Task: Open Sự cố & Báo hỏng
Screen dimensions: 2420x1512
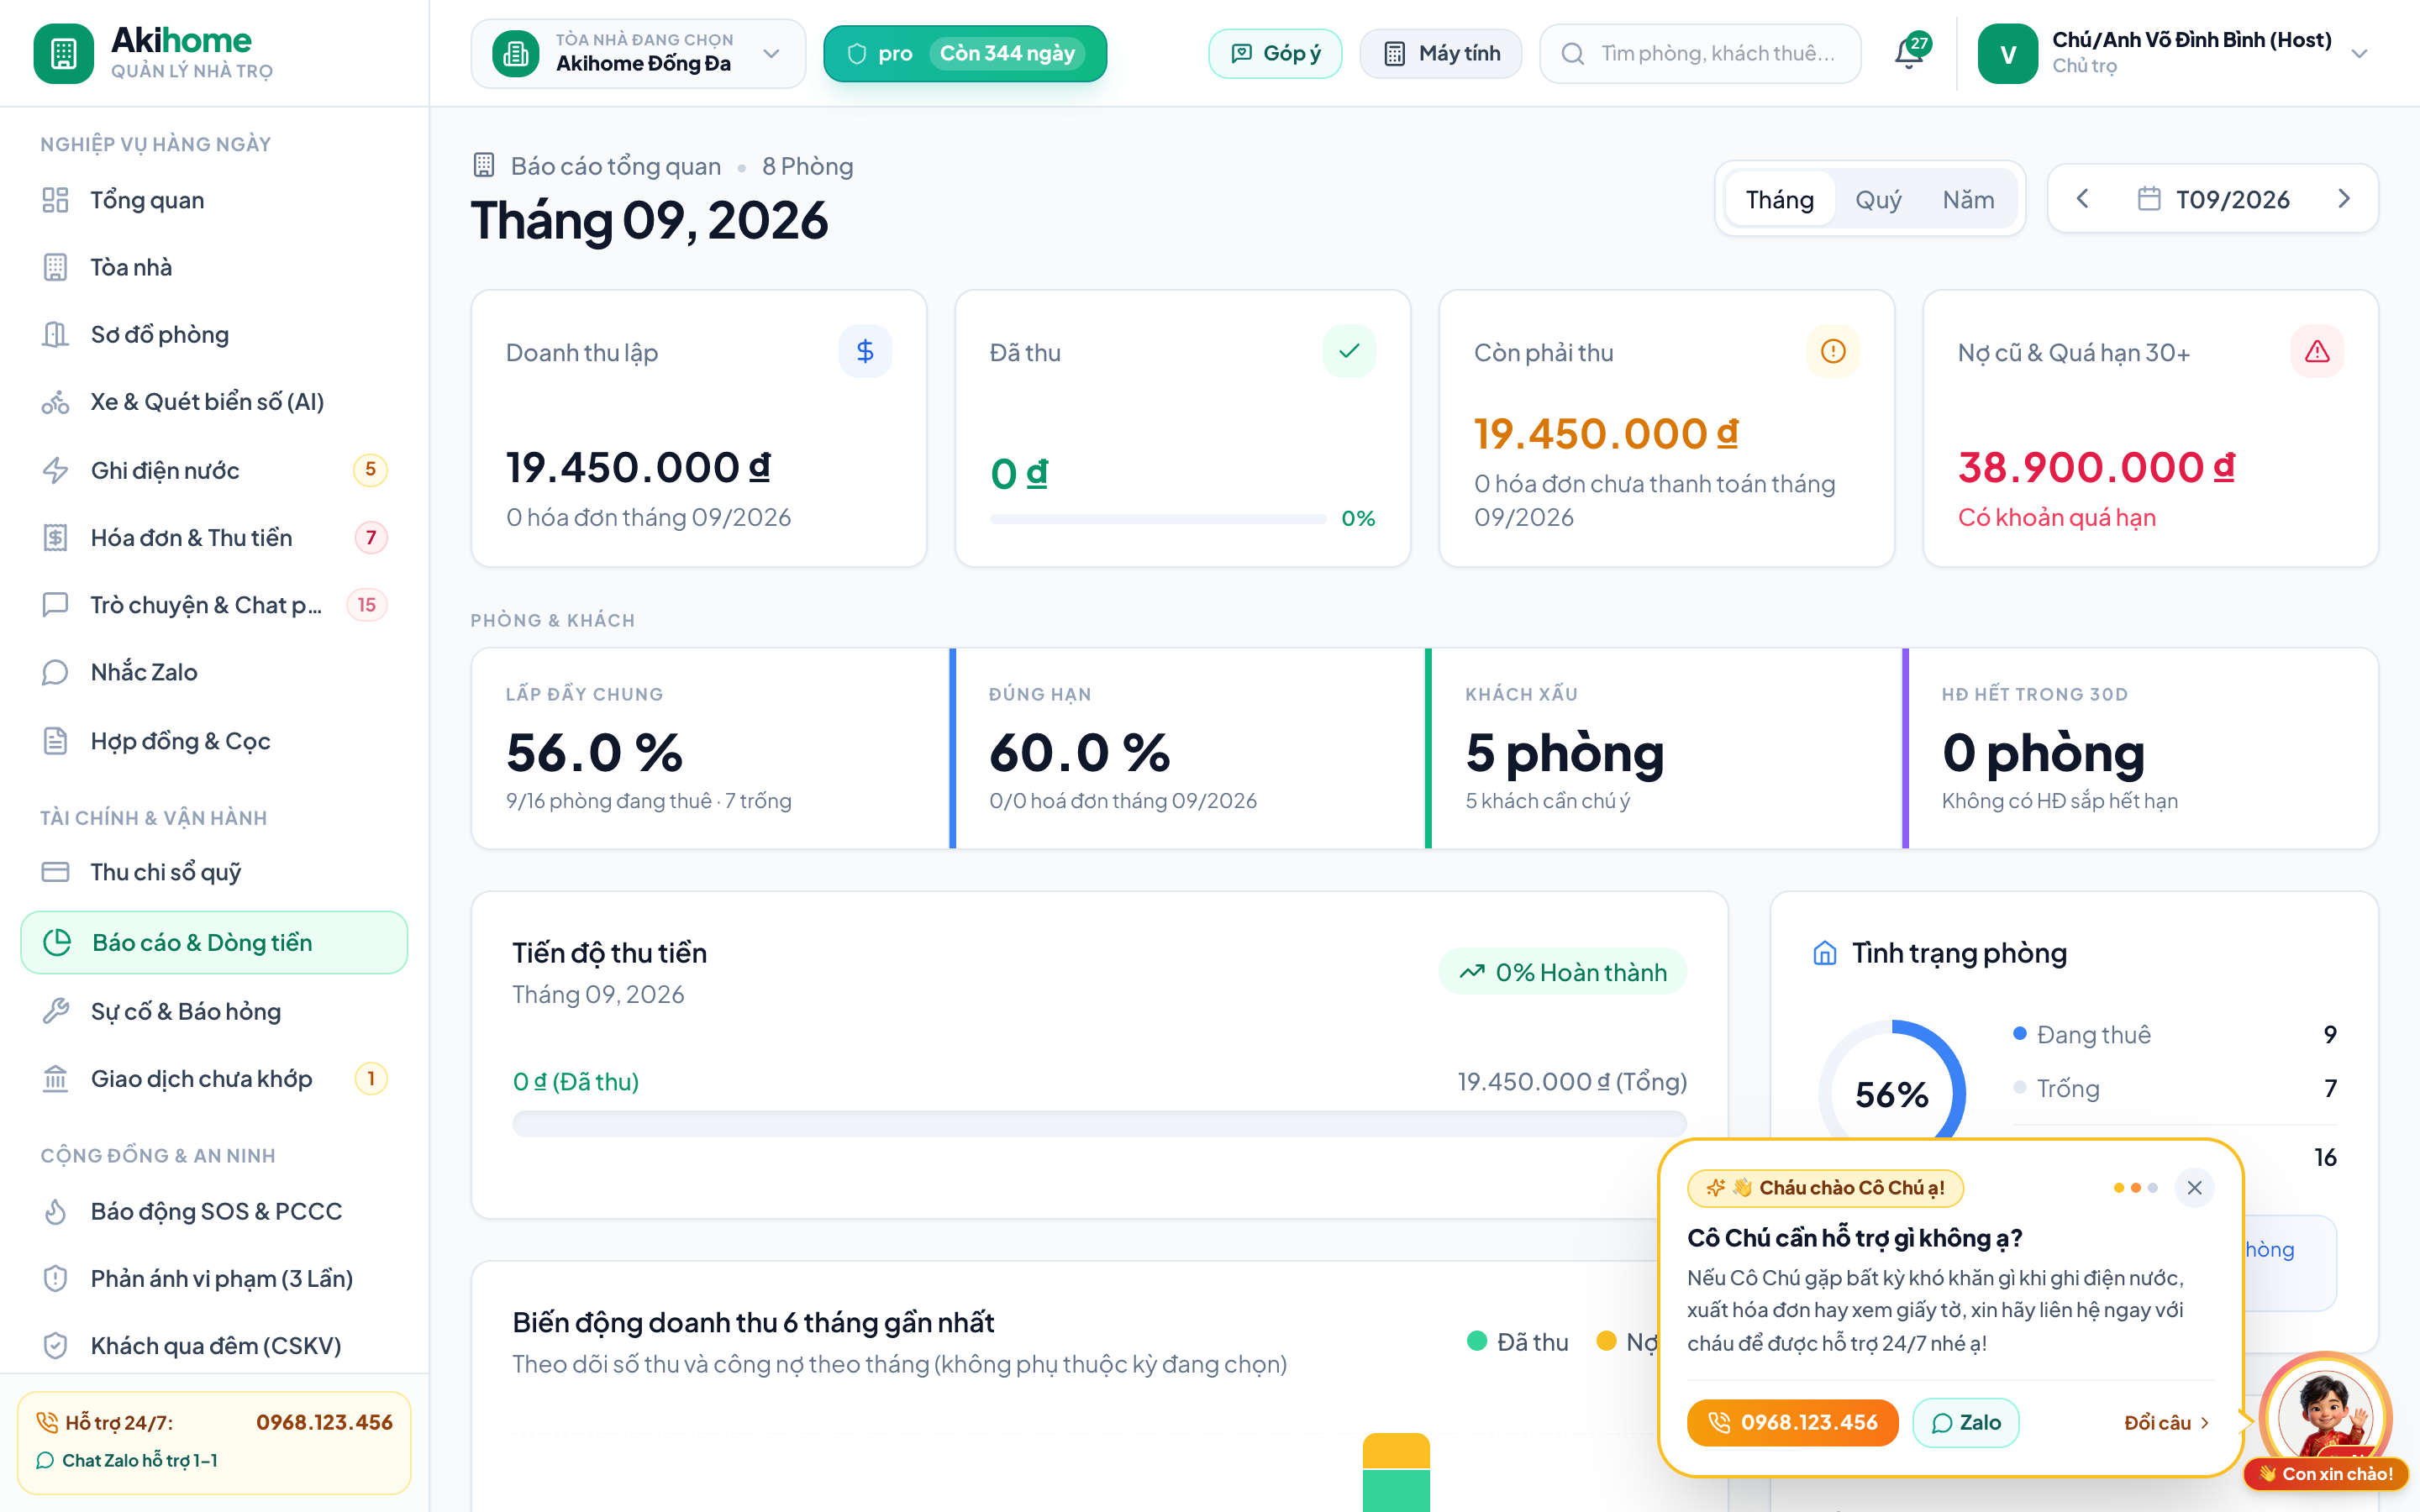Action: pyautogui.click(x=214, y=1011)
